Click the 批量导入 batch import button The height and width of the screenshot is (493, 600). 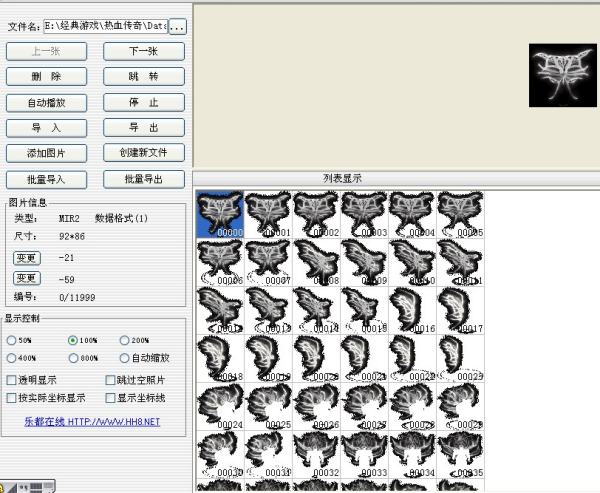click(47, 179)
